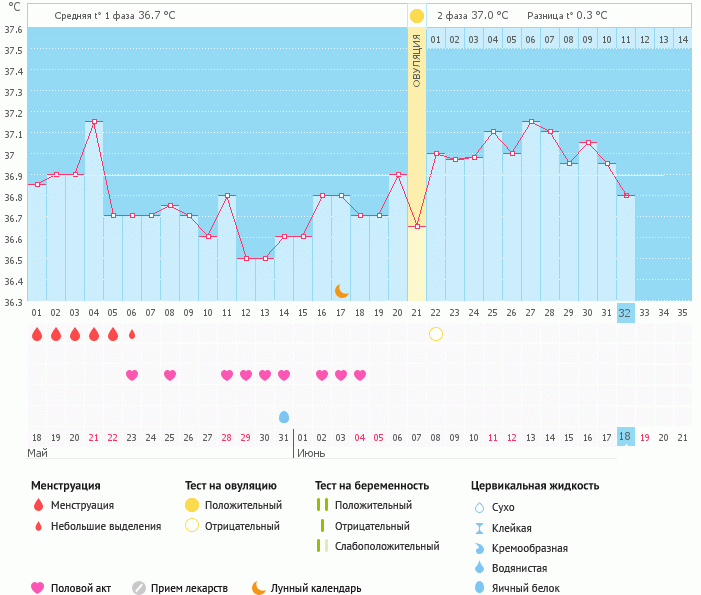Click the menstruation drop on cycle day 01

tap(37, 334)
